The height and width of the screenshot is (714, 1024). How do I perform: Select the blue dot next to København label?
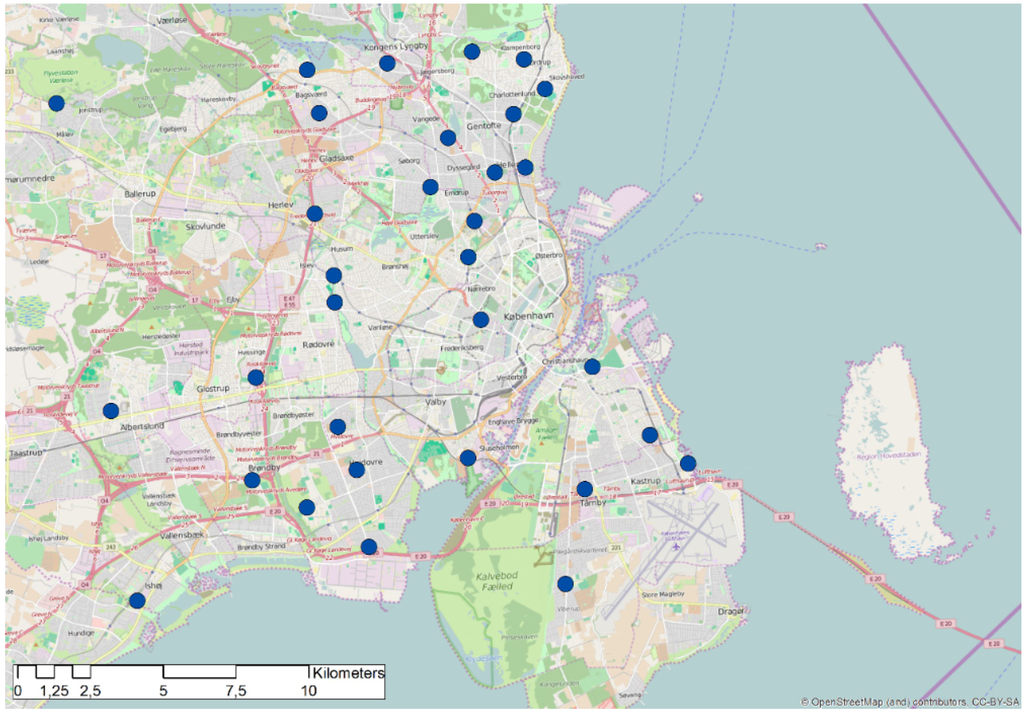click(x=481, y=320)
